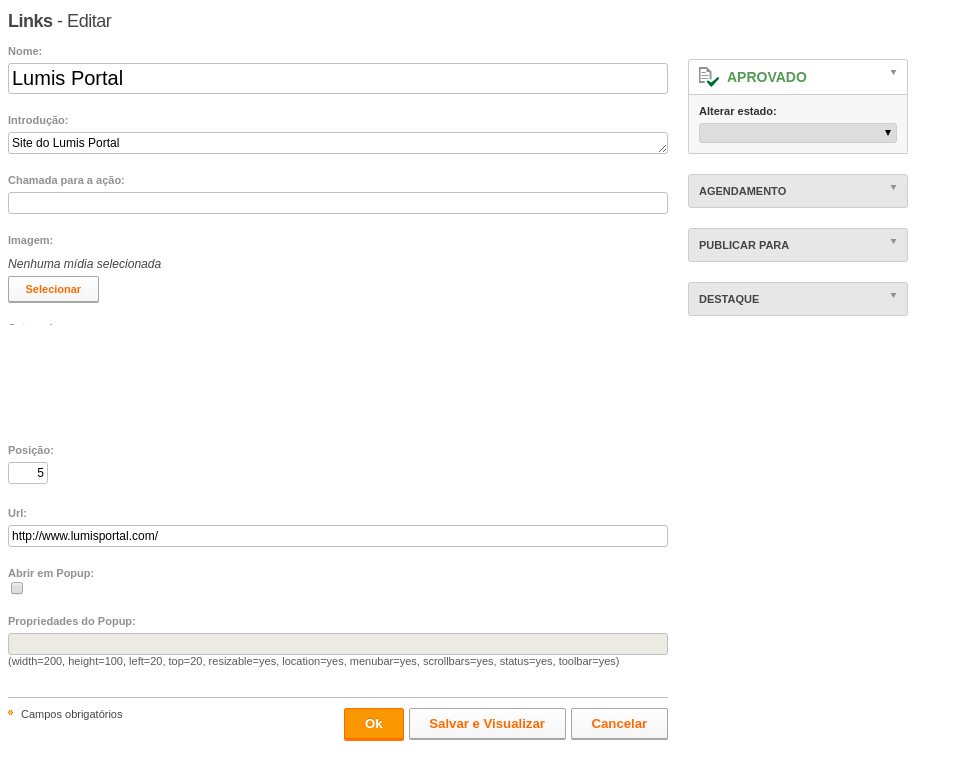Expand the AGENDAMENTO section
975x764 pixels.
tap(797, 191)
